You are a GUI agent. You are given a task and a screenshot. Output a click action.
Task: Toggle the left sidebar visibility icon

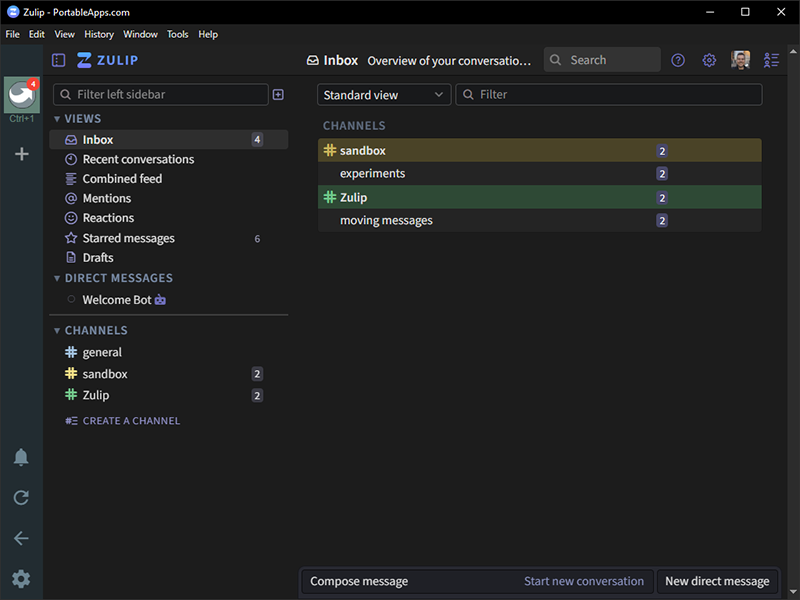(x=58, y=60)
